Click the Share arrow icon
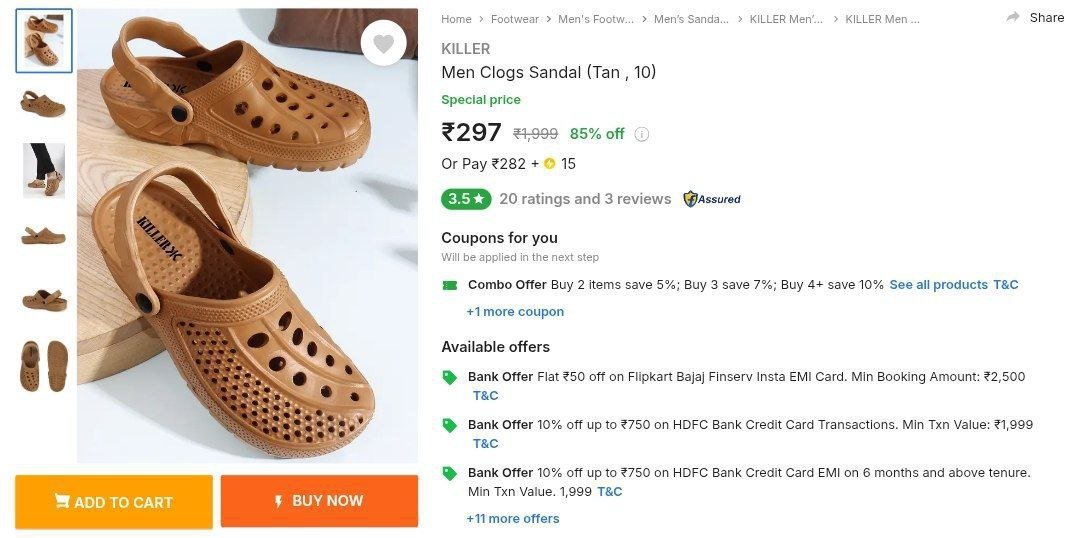The height and width of the screenshot is (538, 1080). pyautogui.click(x=1013, y=17)
